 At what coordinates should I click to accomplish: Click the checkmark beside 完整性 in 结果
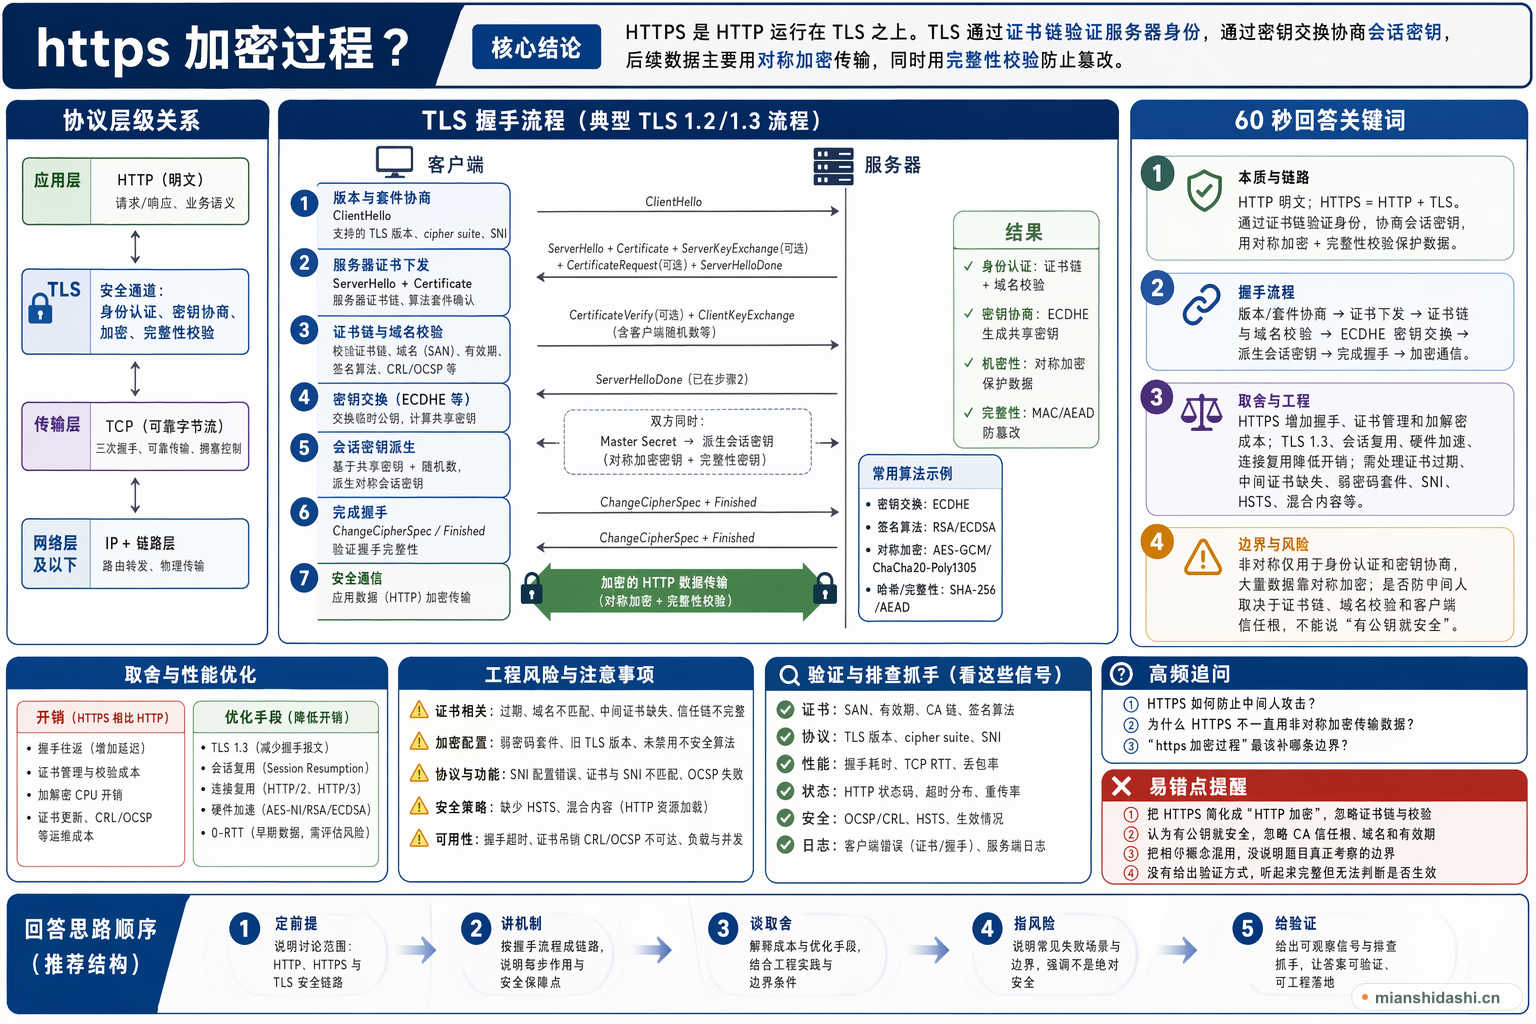click(x=968, y=412)
